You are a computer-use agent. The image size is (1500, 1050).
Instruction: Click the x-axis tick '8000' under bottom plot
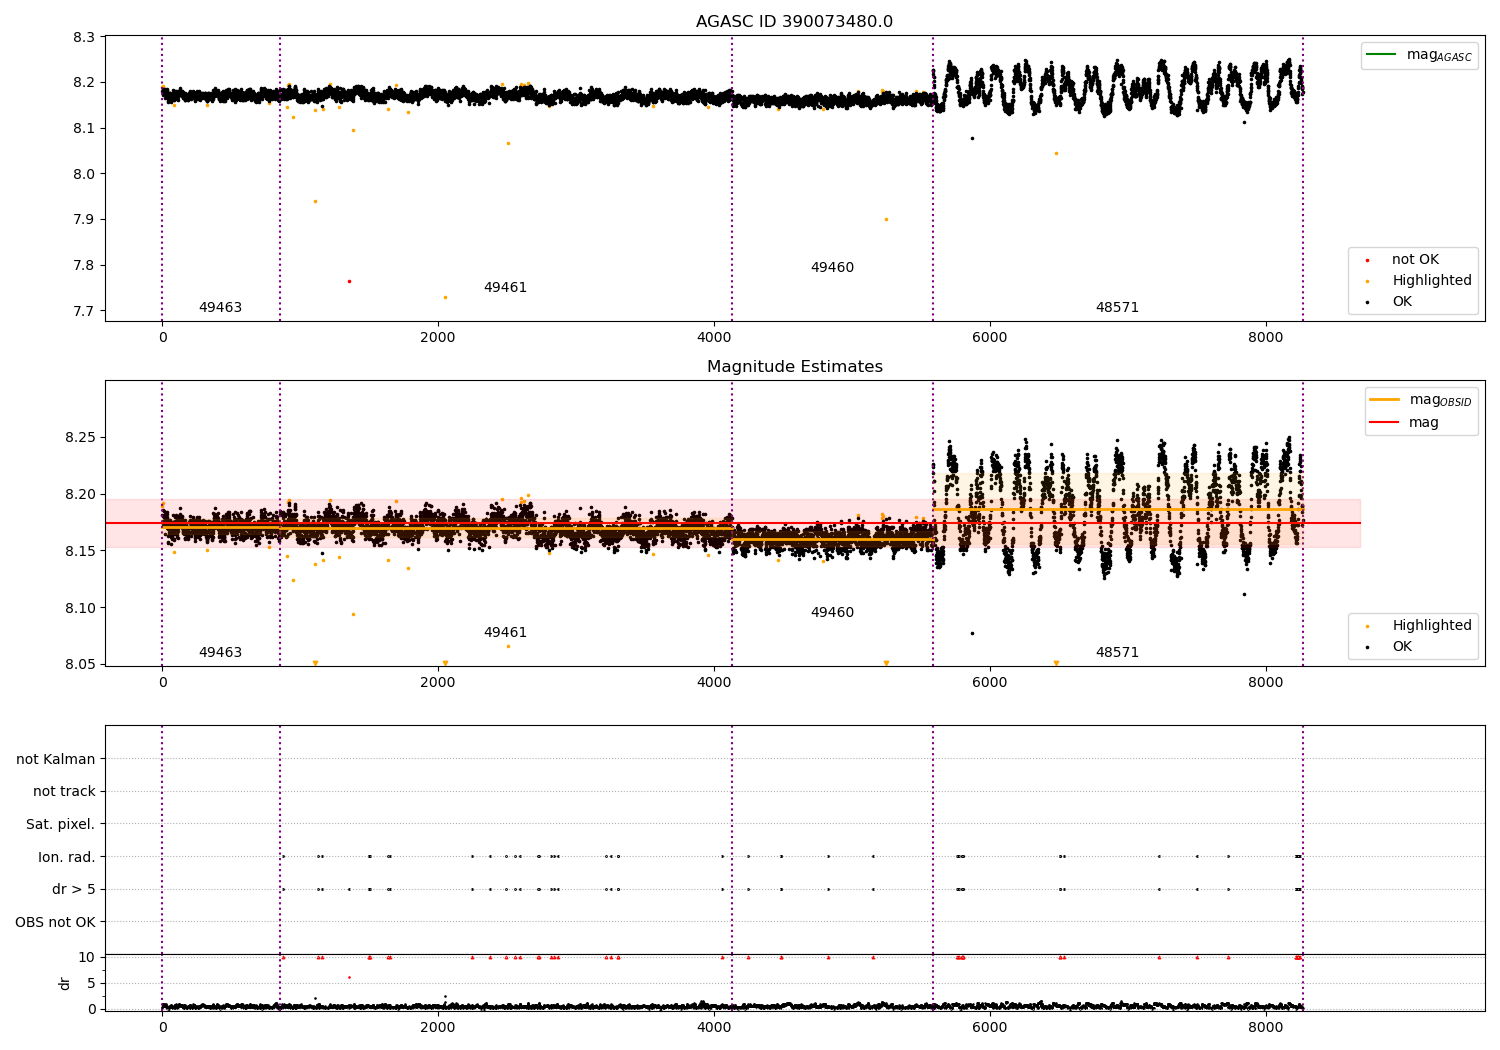click(x=1266, y=1027)
